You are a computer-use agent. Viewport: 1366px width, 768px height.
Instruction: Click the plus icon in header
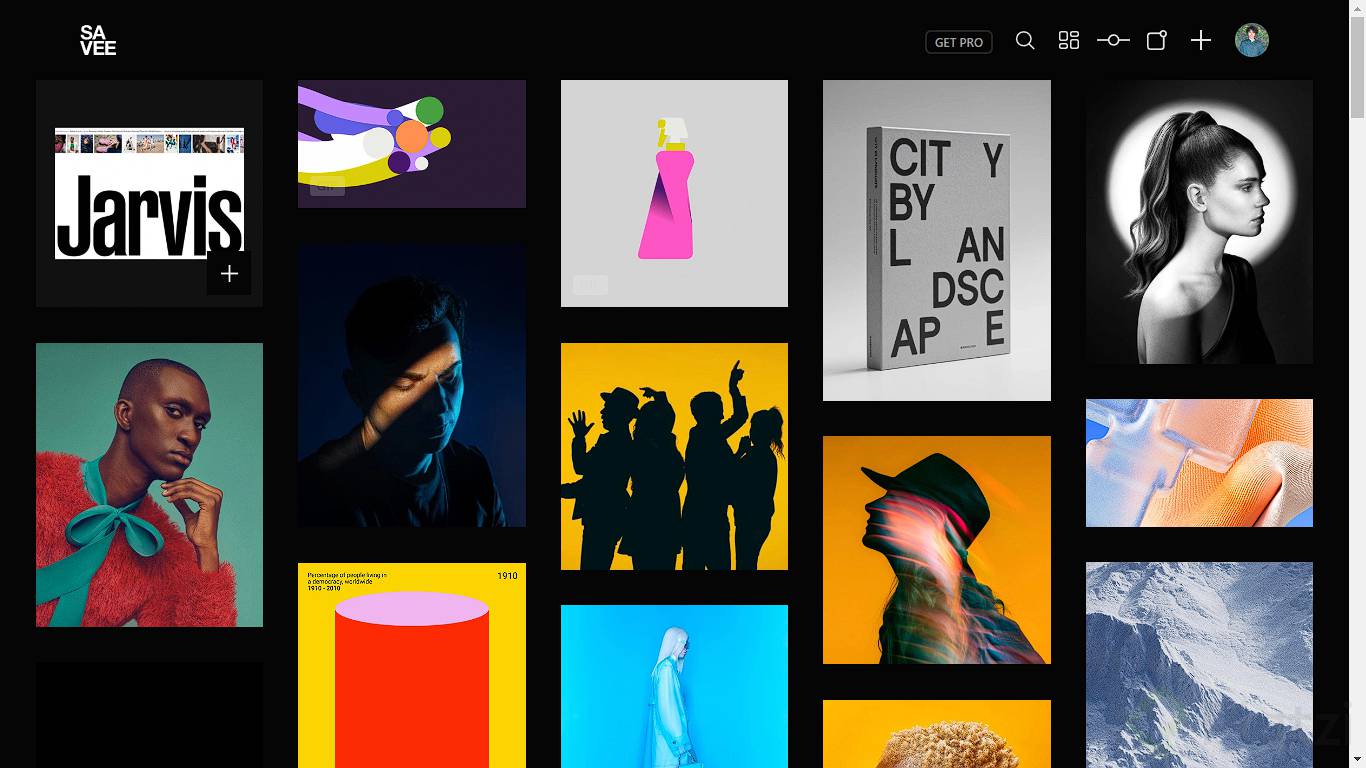(1201, 40)
